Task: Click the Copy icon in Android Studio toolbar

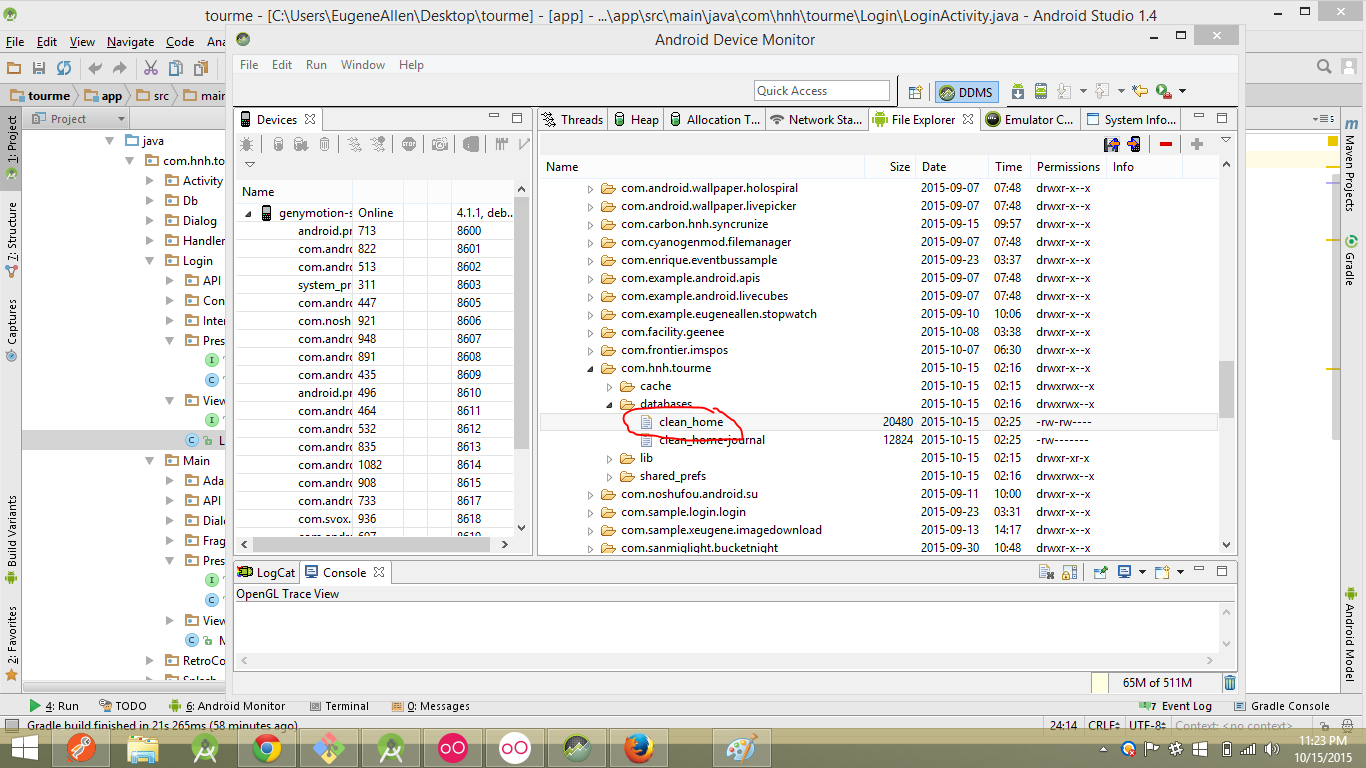Action: (x=176, y=68)
